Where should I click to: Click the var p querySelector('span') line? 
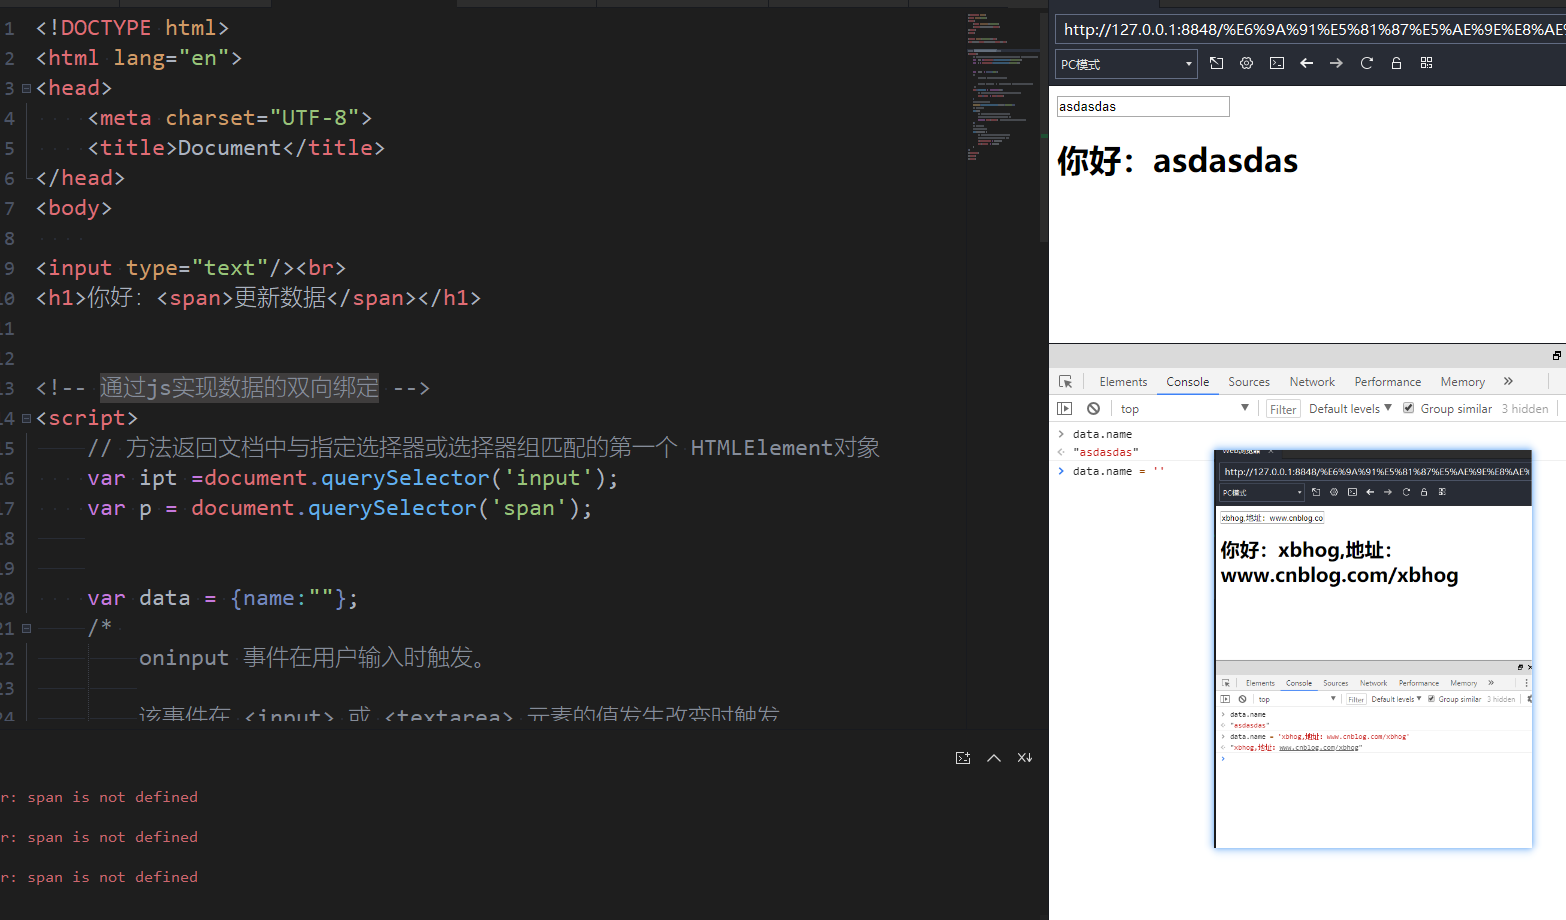click(339, 508)
